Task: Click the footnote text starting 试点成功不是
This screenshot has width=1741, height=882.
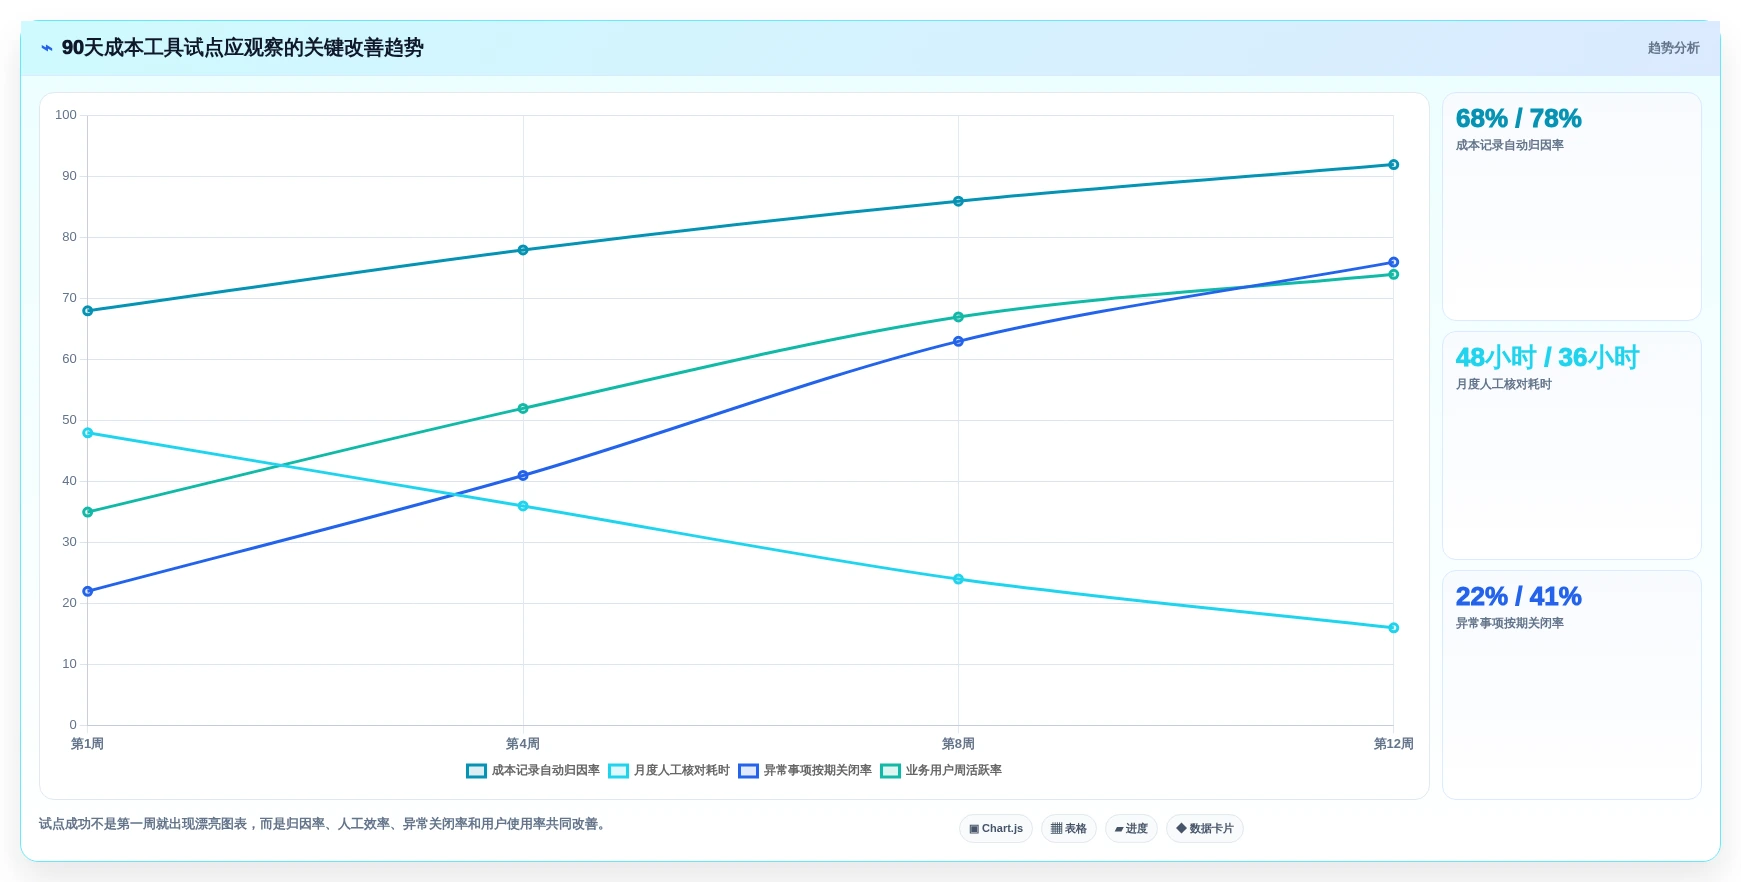Action: pos(324,824)
